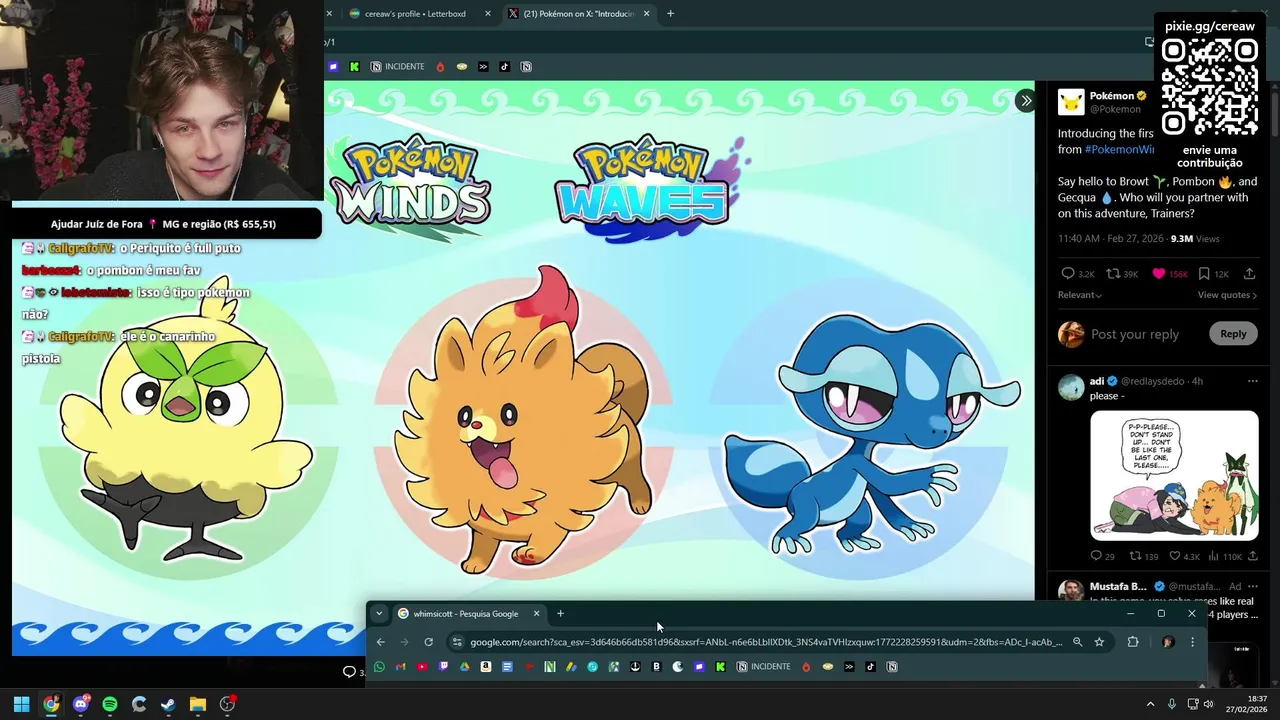Open the Google Docs bookmark
Viewport: 1280px width, 720px height.
(x=507, y=667)
